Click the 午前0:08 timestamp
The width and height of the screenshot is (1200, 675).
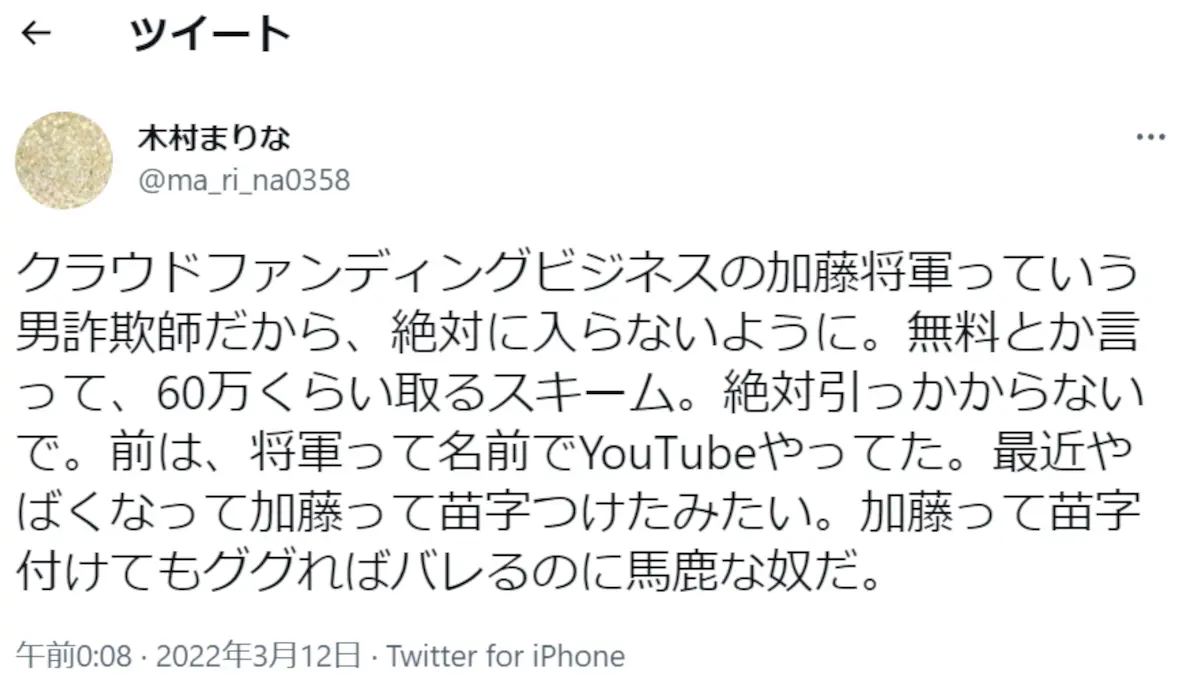point(75,656)
